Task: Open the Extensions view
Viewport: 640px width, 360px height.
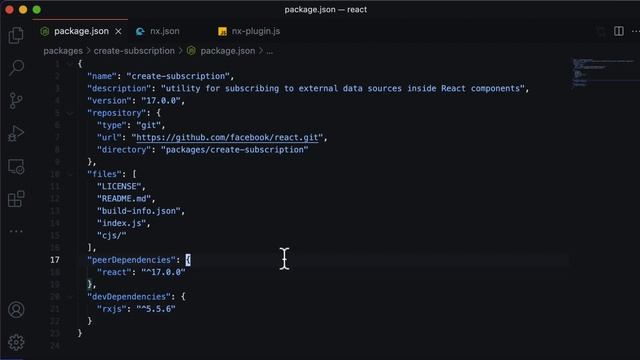Action: pos(16,199)
